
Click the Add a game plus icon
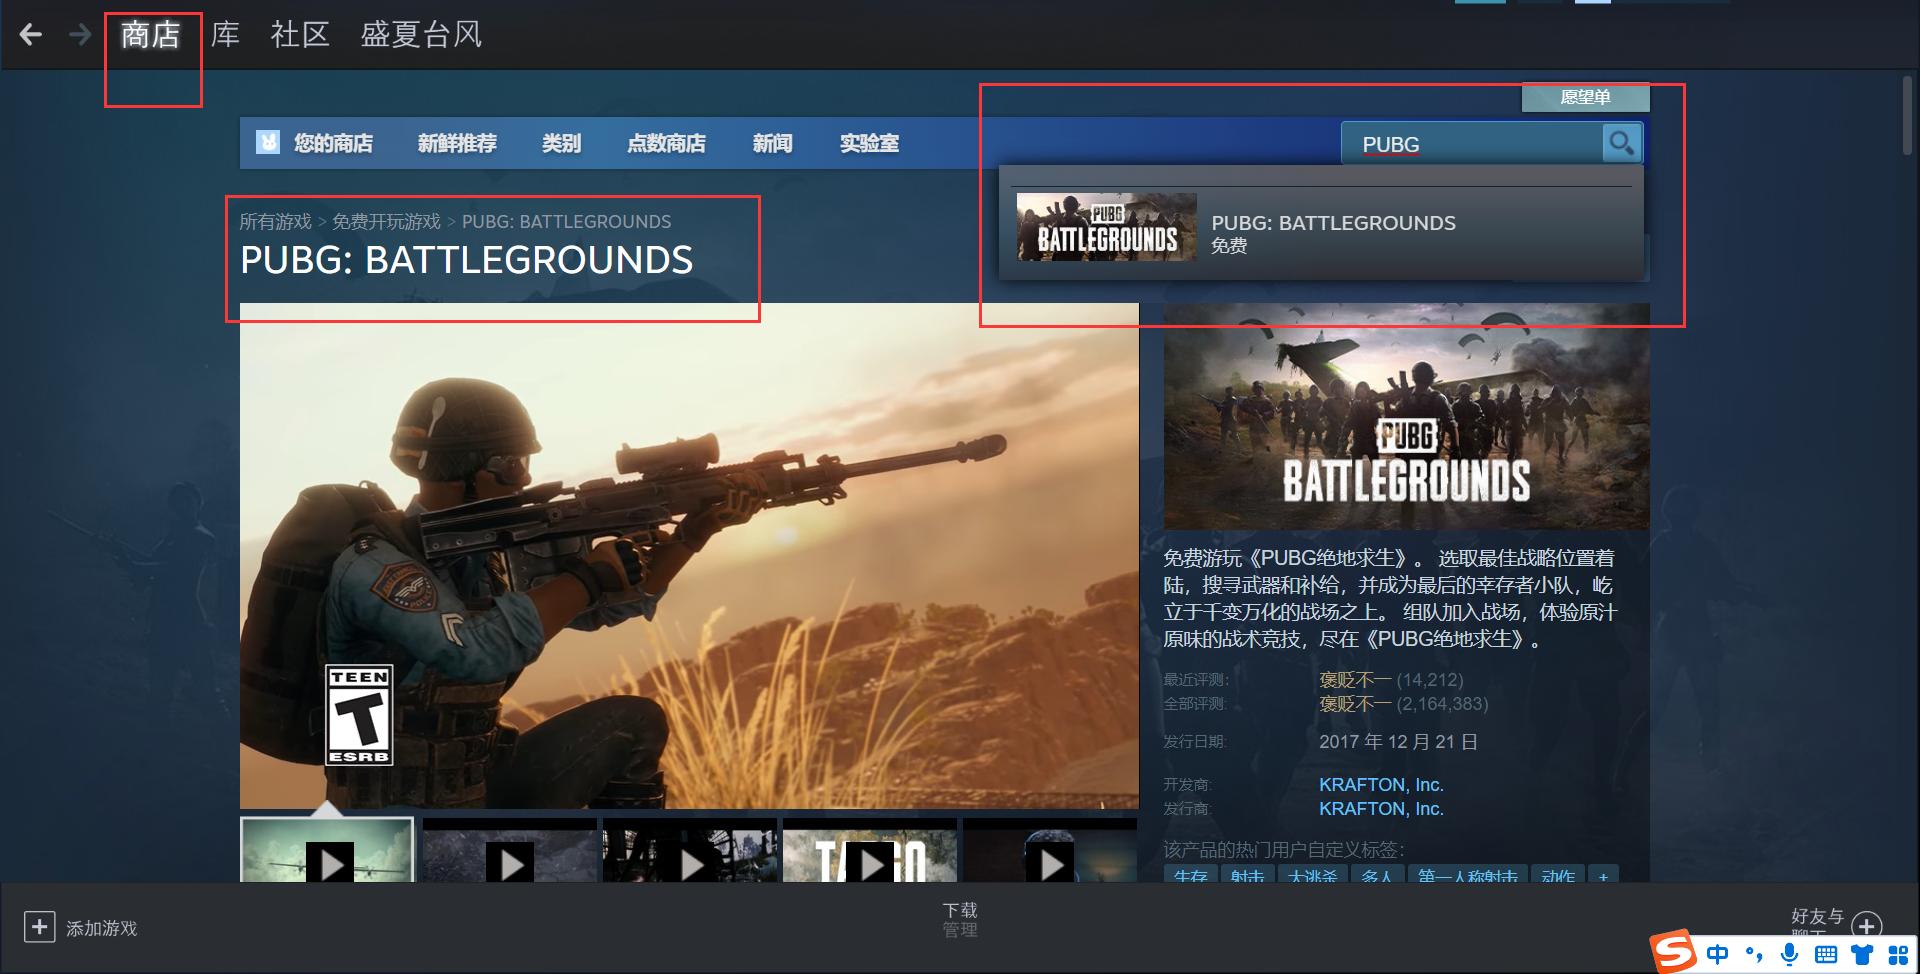(x=39, y=927)
